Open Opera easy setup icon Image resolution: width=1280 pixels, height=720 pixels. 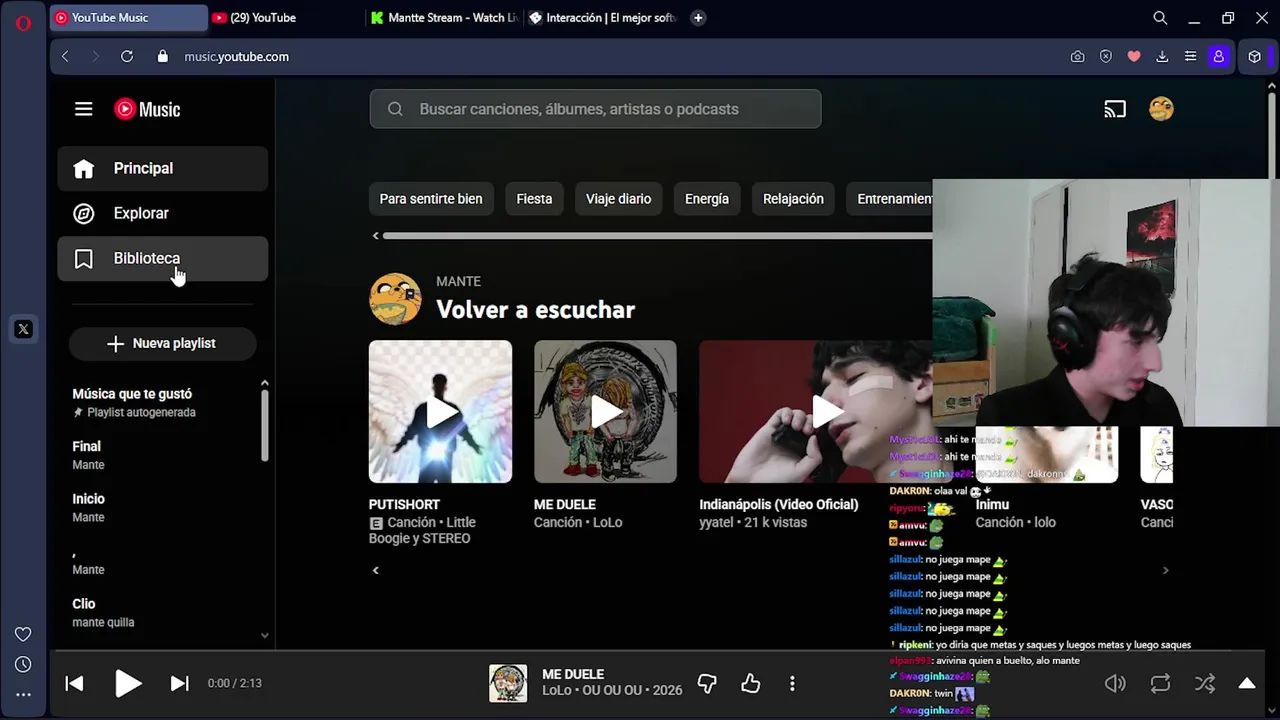point(1190,57)
